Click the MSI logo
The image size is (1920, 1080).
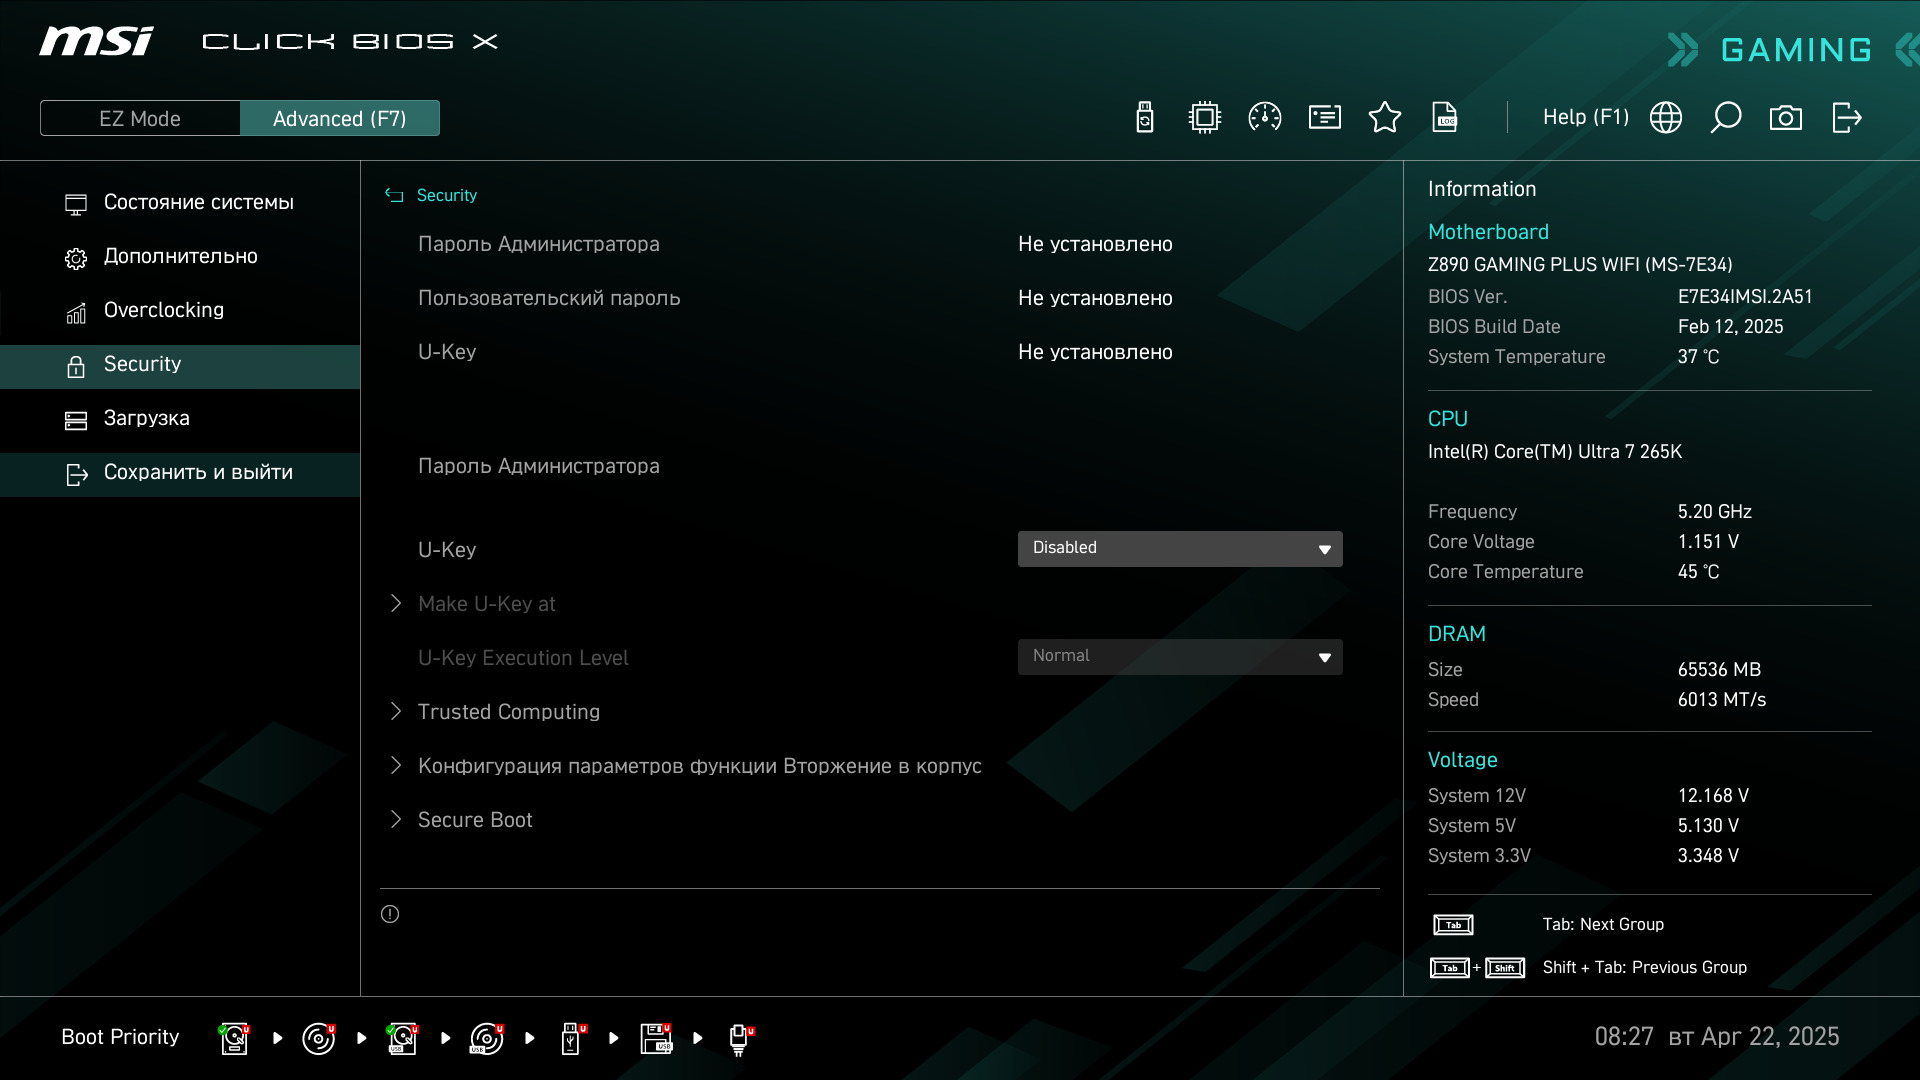tap(96, 41)
